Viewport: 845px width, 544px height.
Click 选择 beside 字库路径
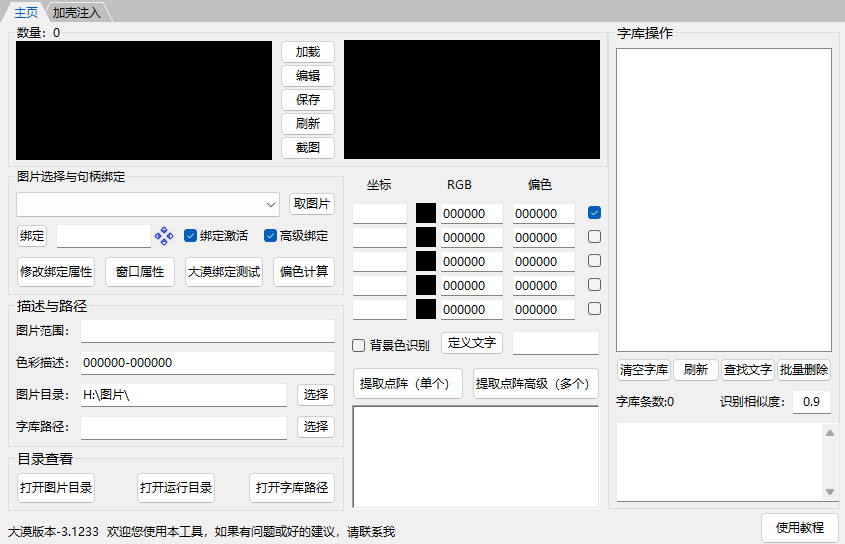316,427
